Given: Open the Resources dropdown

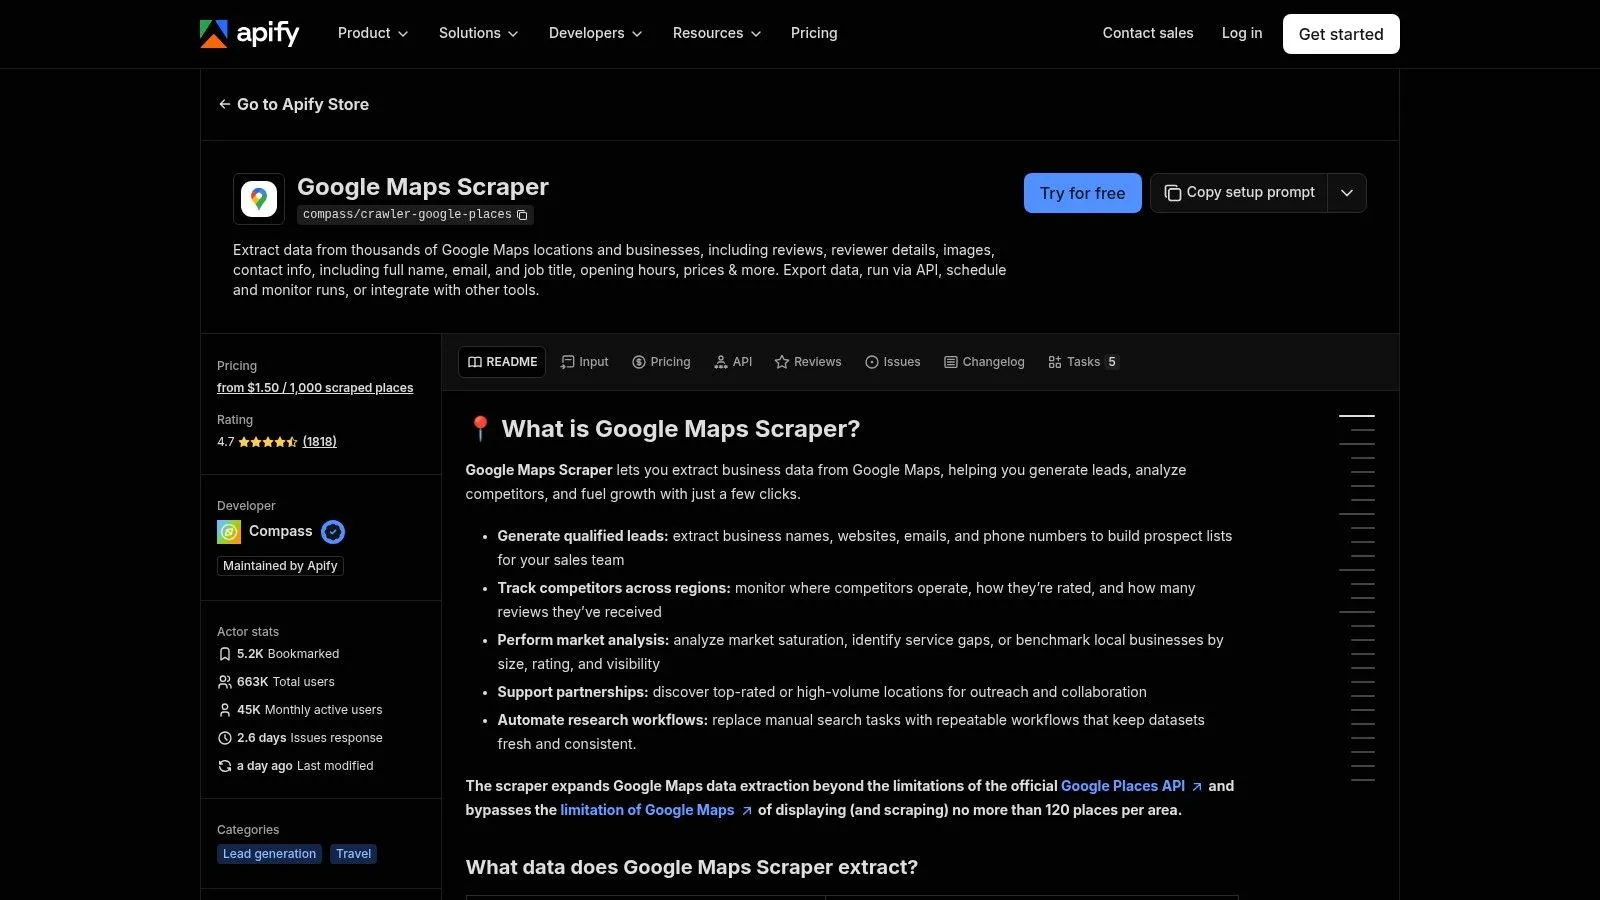Looking at the screenshot, I should 717,33.
